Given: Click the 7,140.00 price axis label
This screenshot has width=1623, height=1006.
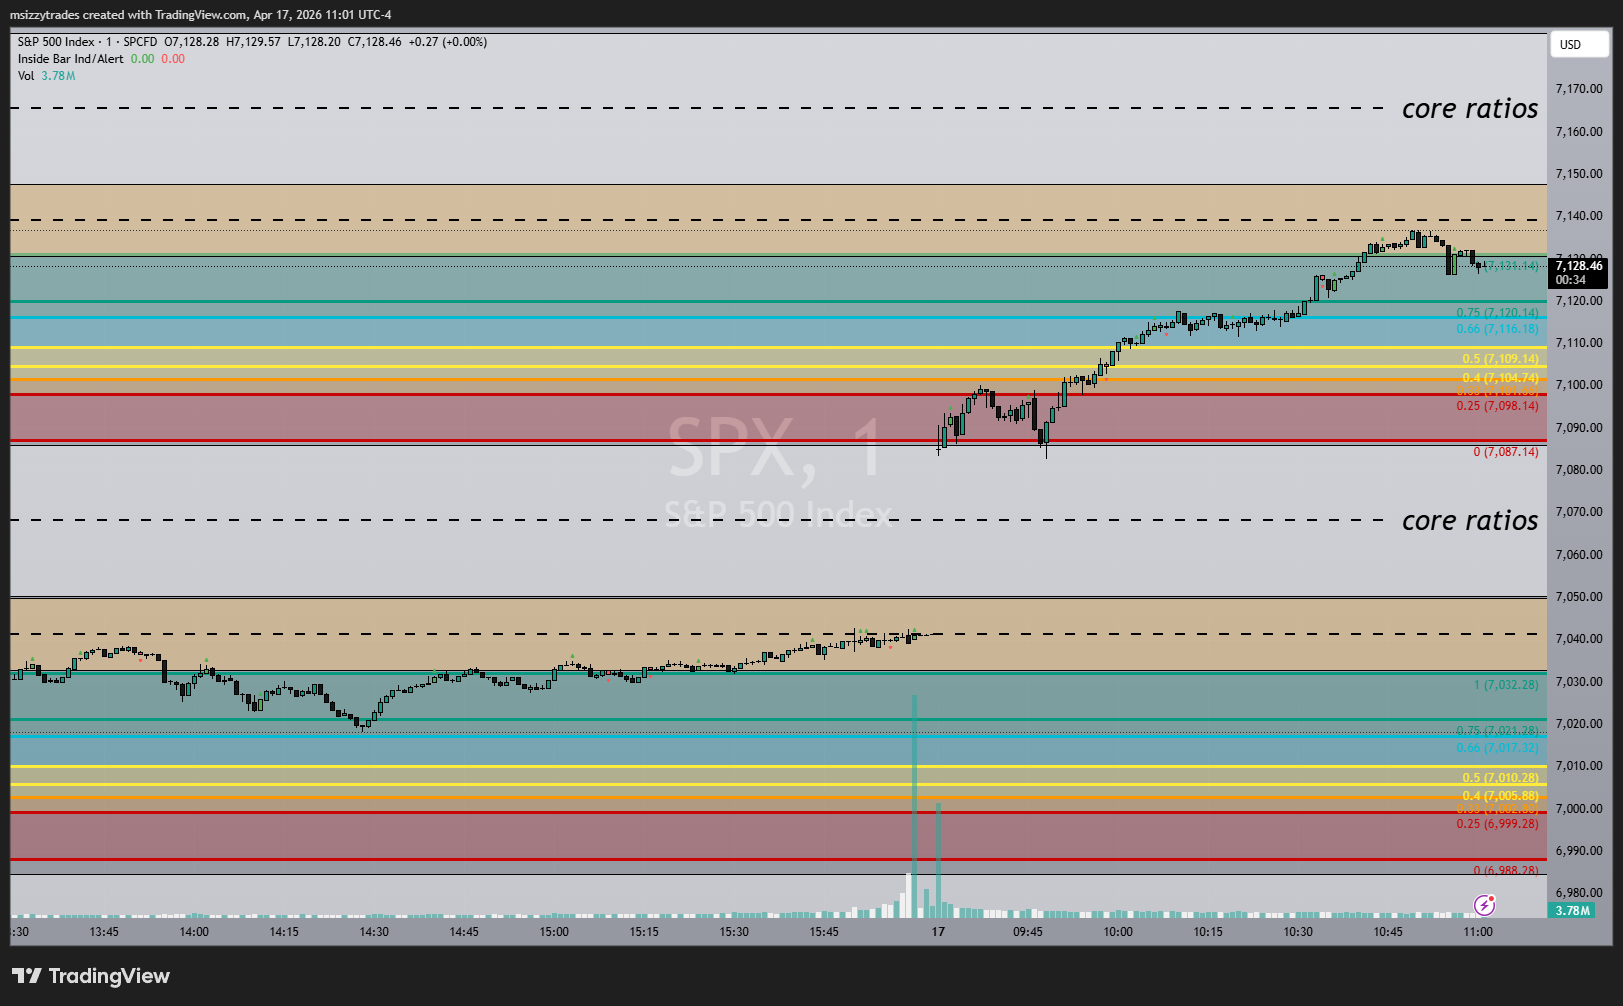Looking at the screenshot, I should pyautogui.click(x=1579, y=216).
